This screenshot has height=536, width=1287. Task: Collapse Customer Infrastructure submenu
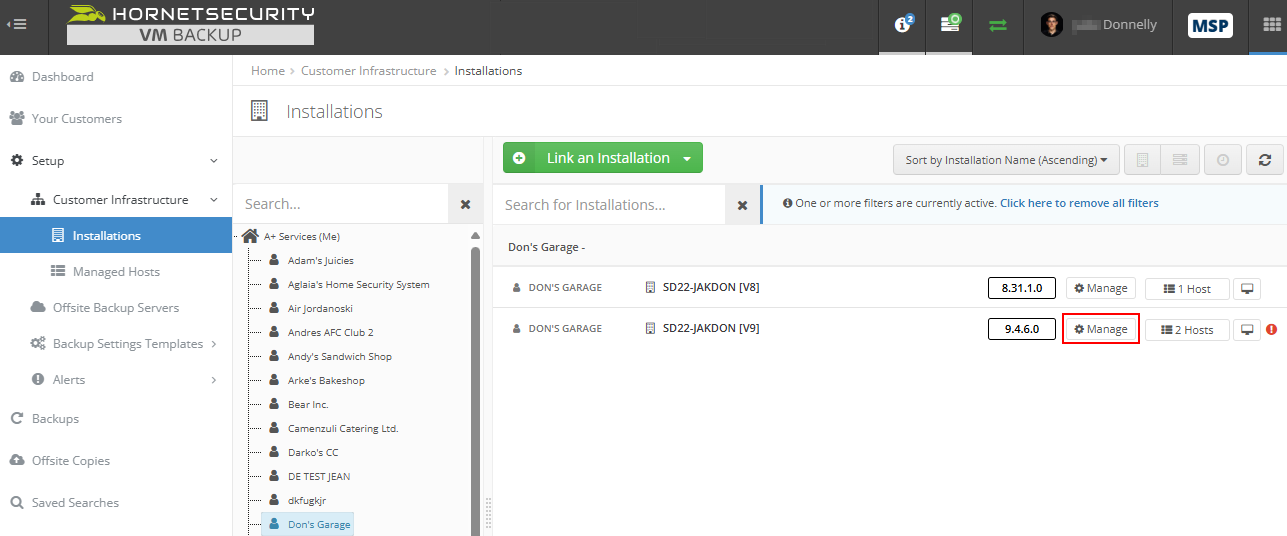213,200
